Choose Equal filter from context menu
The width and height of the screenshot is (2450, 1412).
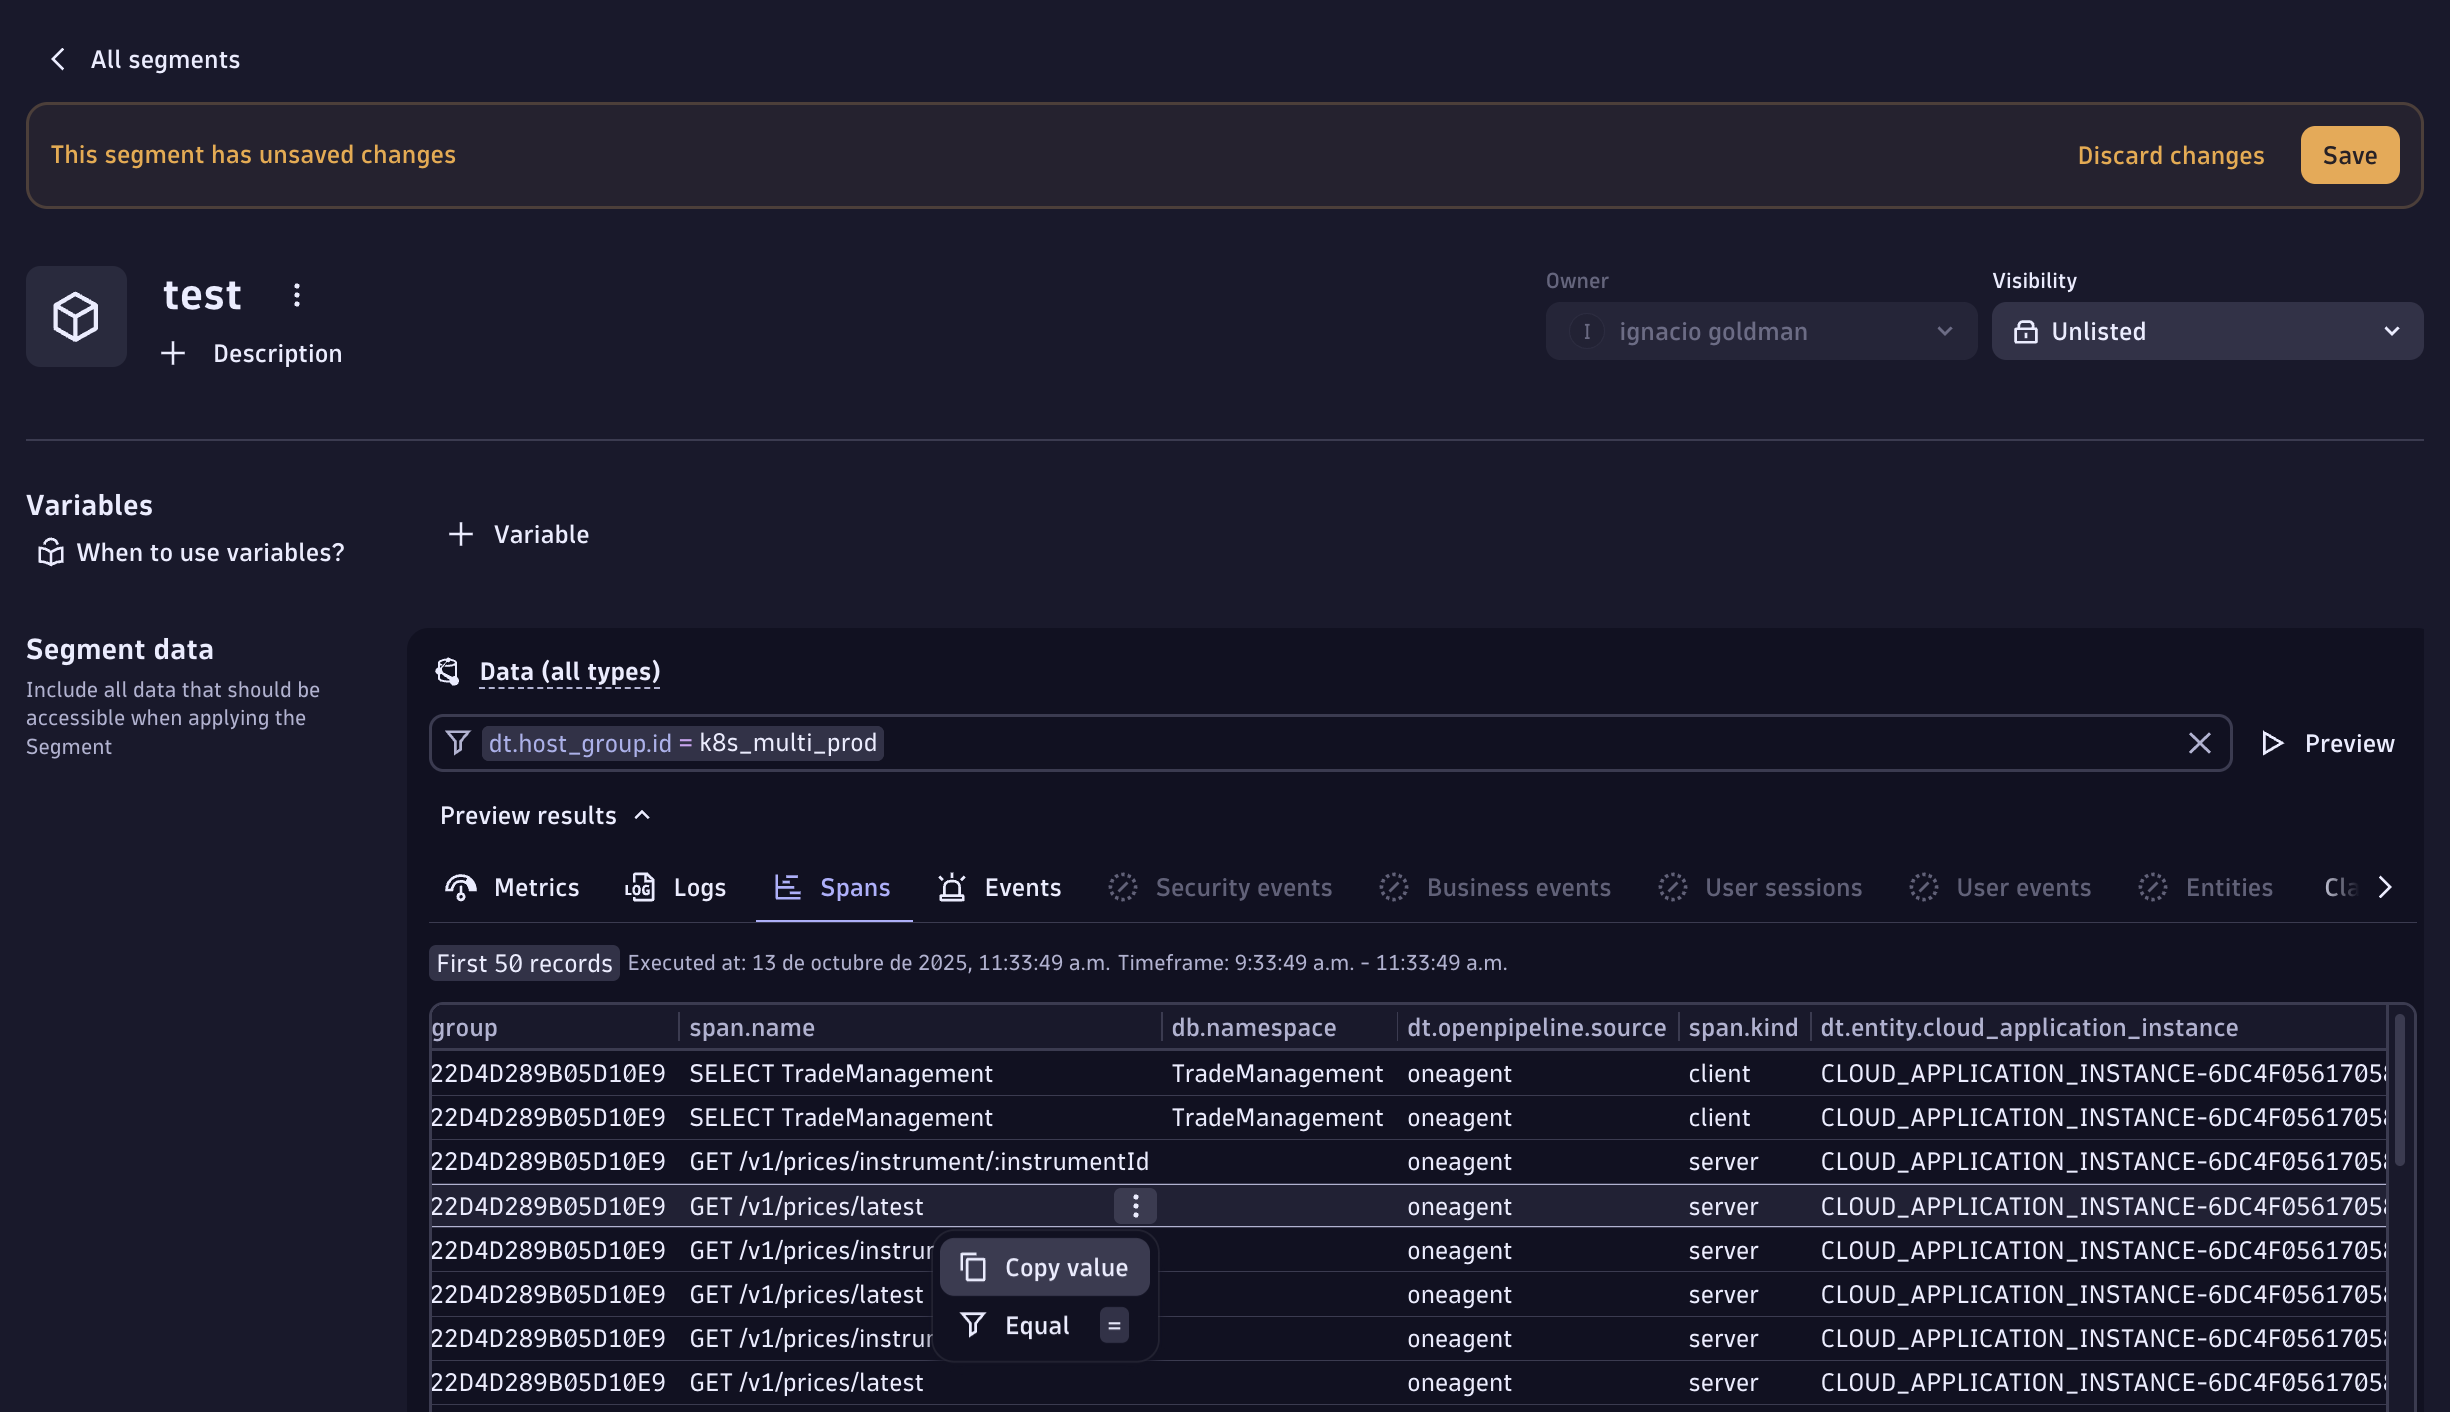tap(1037, 1325)
